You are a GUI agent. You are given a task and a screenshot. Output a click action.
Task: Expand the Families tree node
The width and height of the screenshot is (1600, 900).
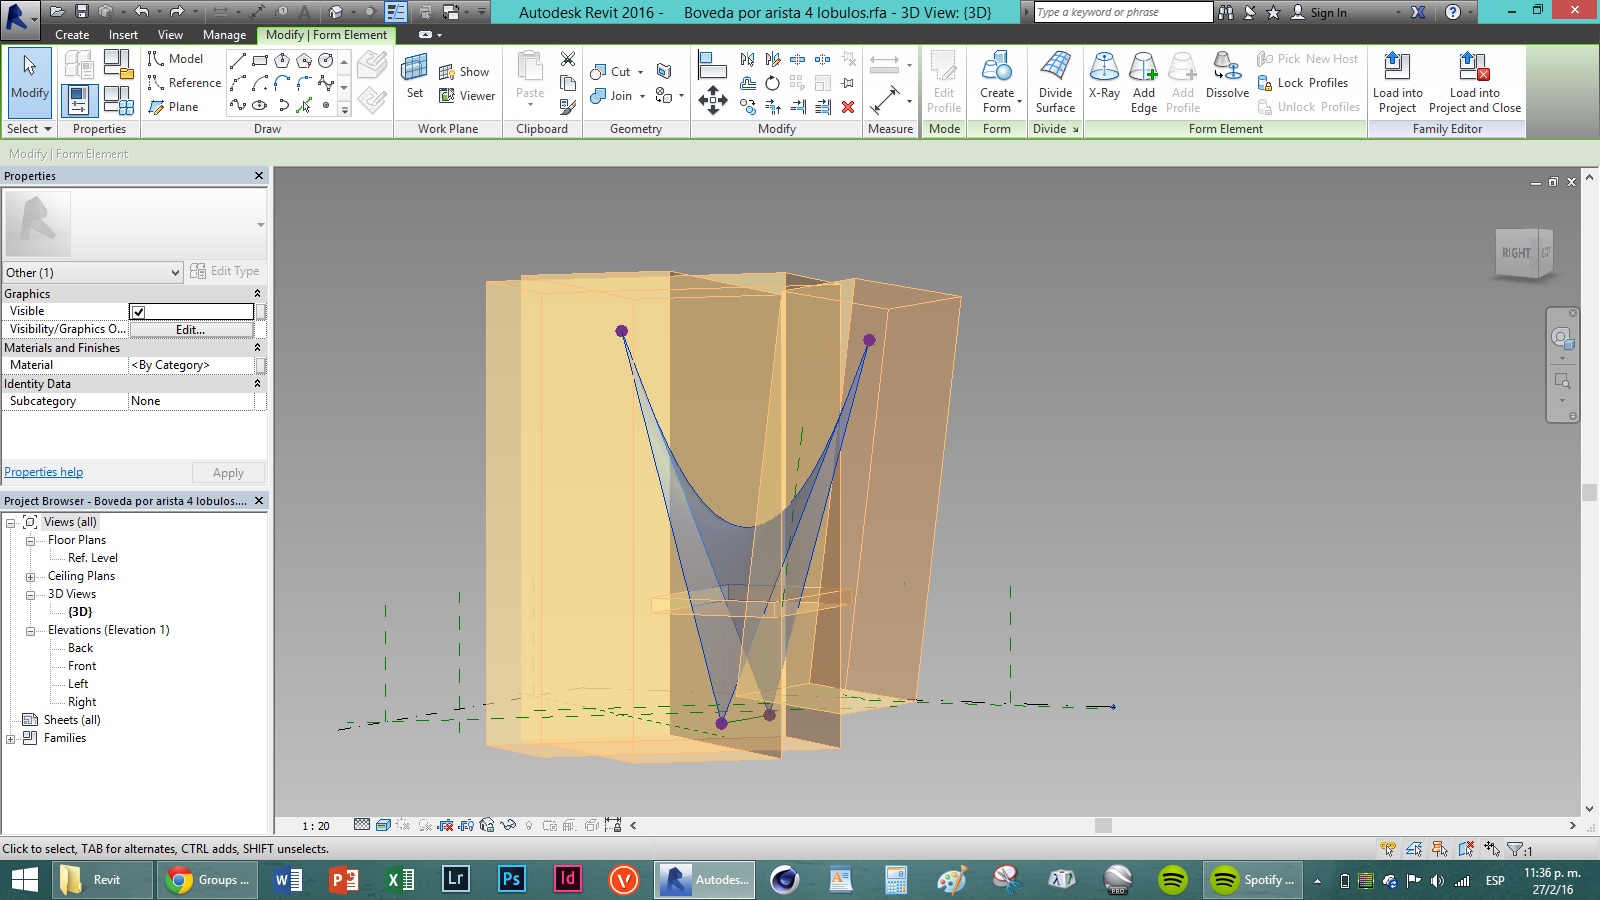pyautogui.click(x=11, y=739)
